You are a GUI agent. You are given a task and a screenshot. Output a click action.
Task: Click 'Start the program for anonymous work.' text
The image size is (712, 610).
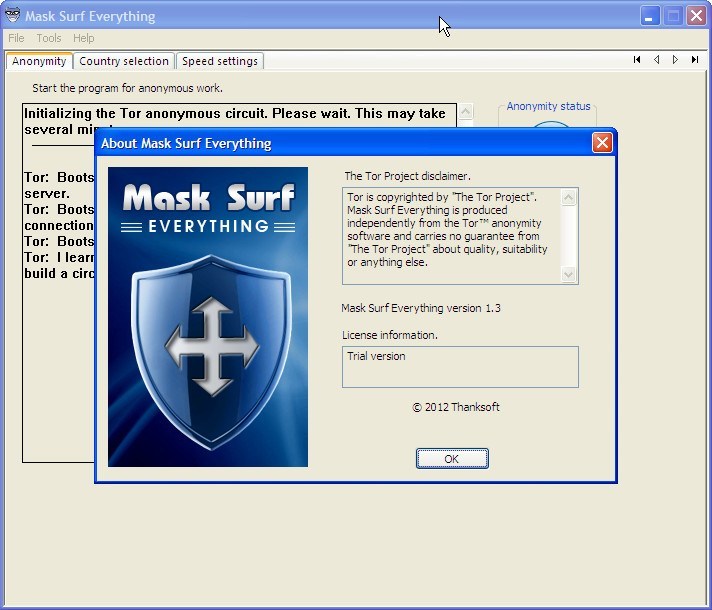pos(128,88)
